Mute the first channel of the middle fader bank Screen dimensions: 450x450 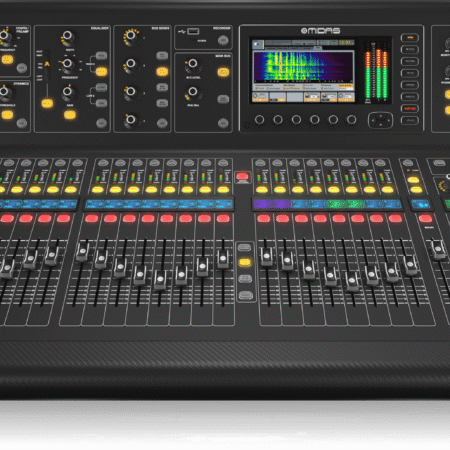point(92,219)
